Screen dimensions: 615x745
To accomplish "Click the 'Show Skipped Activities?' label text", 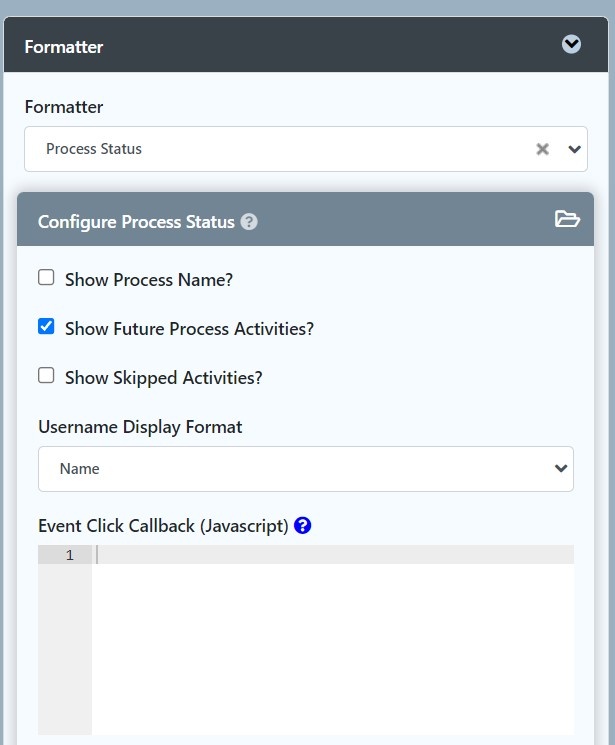I will [x=163, y=378].
